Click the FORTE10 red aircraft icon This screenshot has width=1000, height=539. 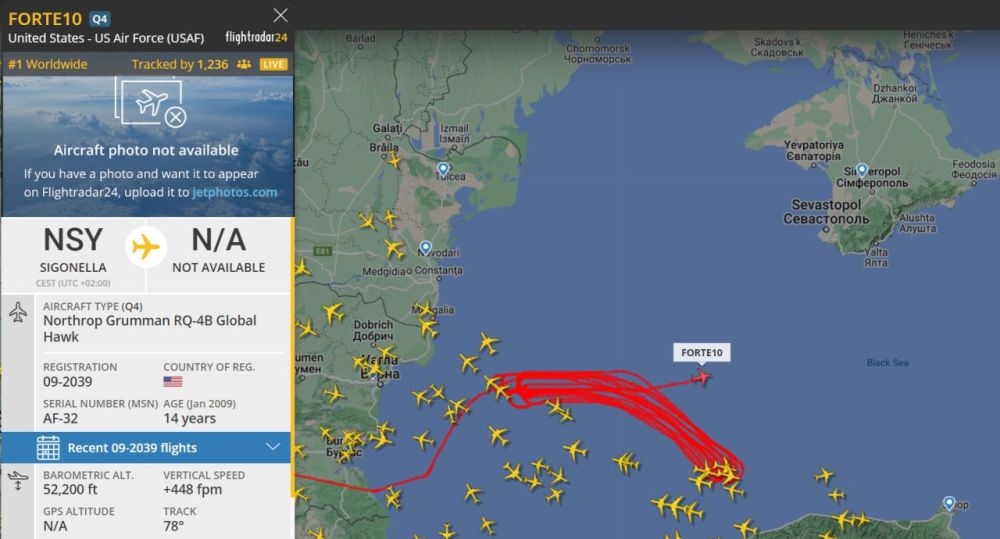click(700, 378)
